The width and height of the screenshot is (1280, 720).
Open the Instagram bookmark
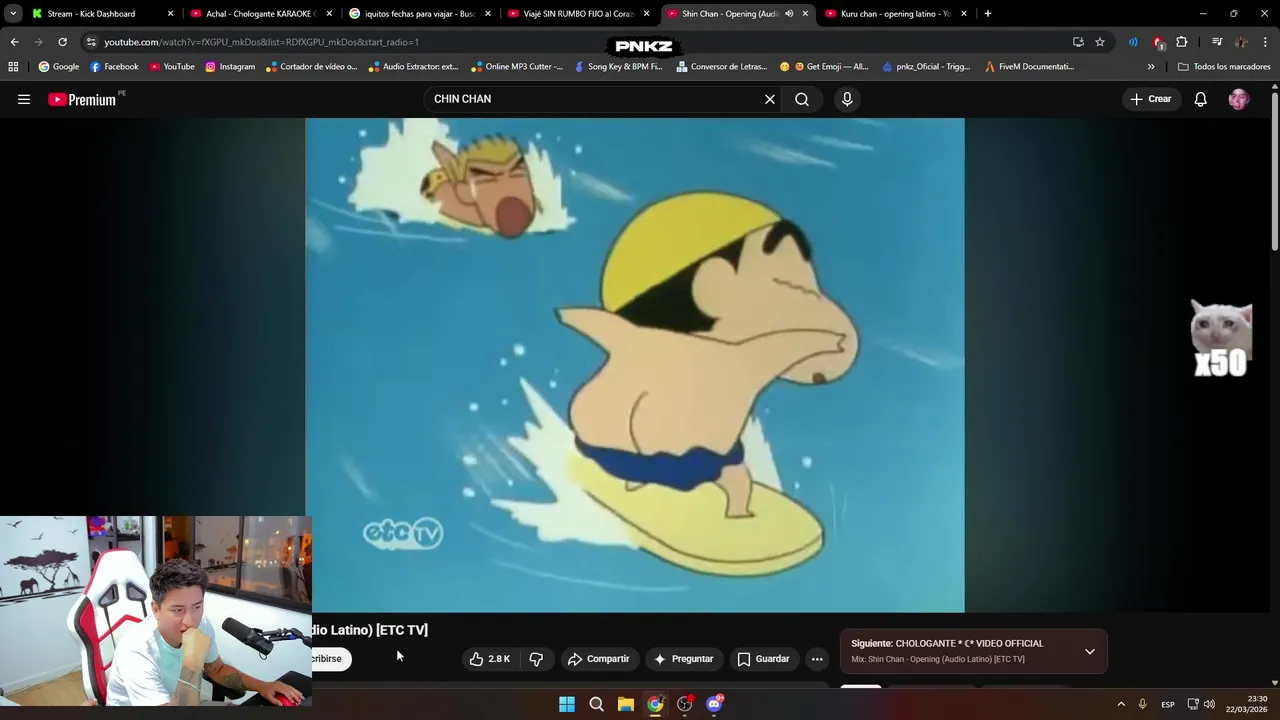point(230,67)
